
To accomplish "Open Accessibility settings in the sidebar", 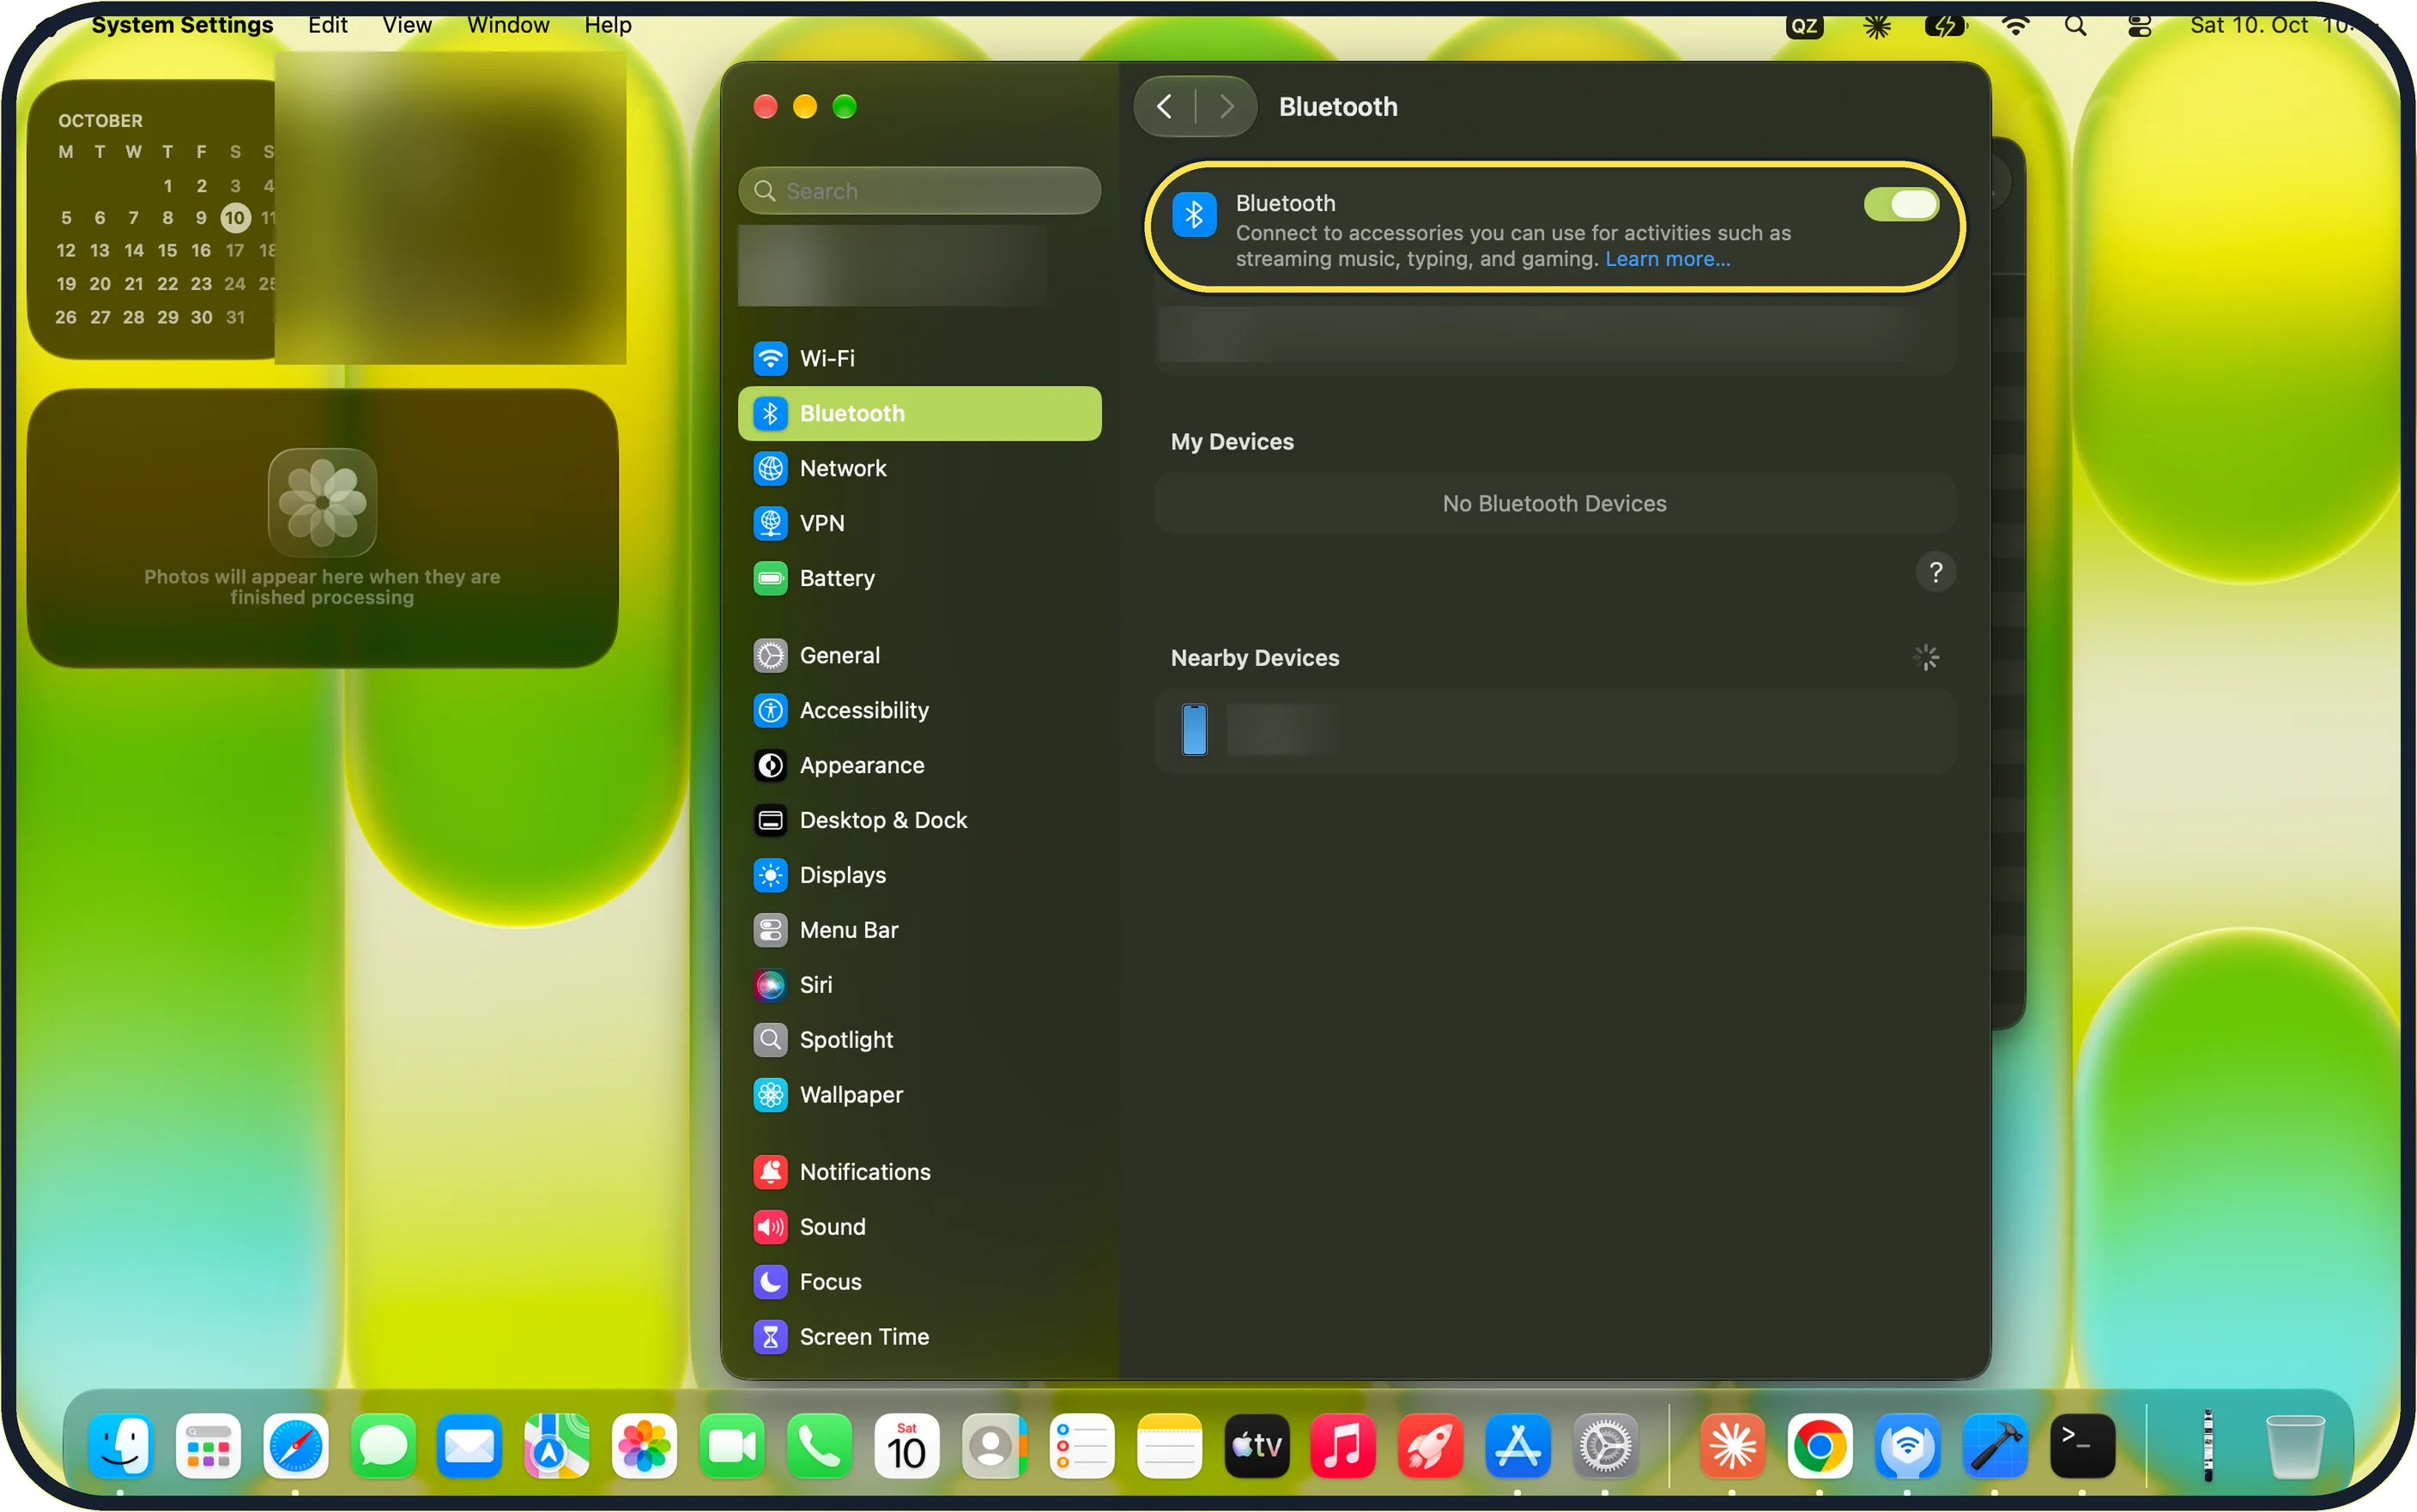I will coord(919,710).
